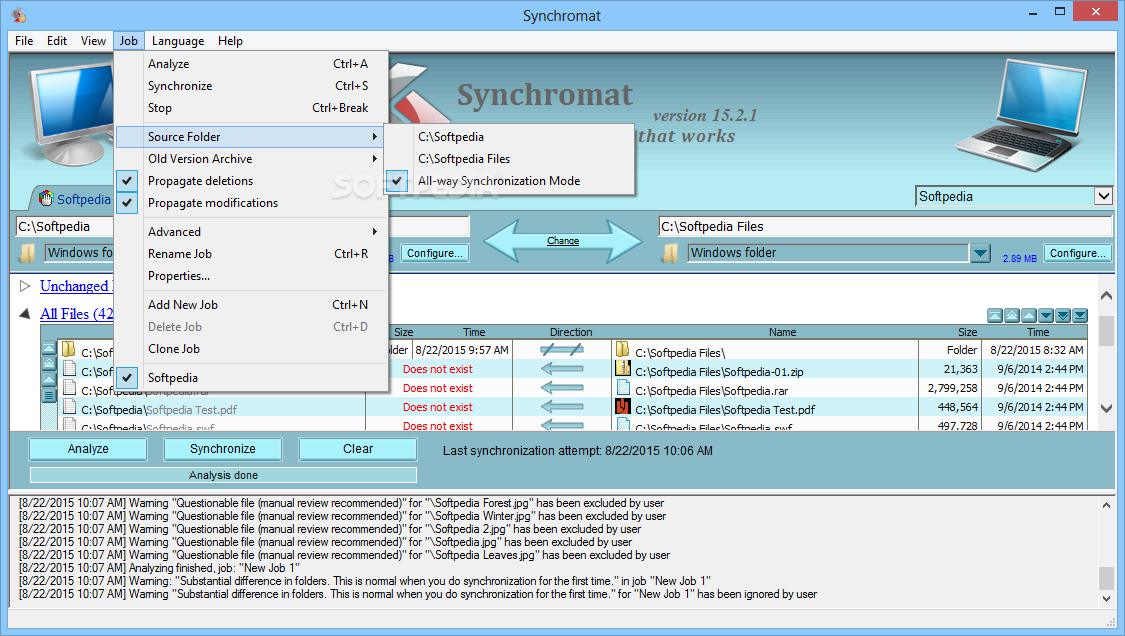This screenshot has height=636, width=1125.
Task: Open the View menu
Action: pos(93,41)
